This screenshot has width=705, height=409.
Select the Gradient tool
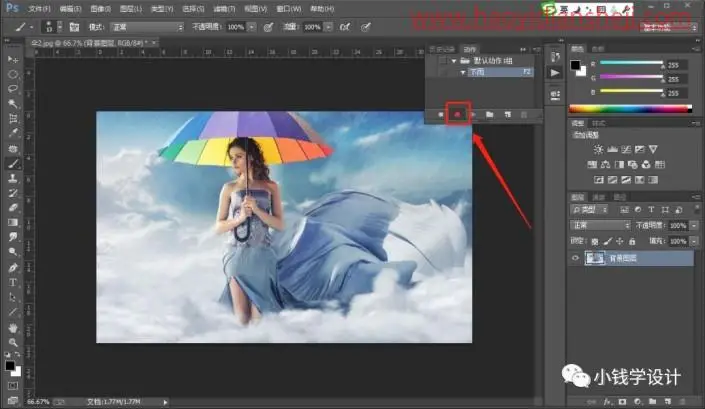13,222
